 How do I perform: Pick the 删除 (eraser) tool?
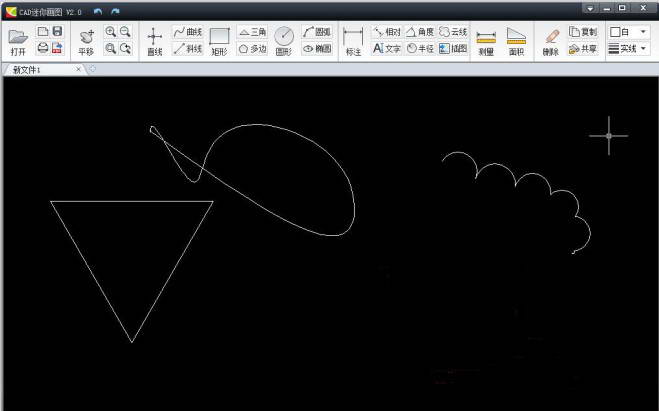click(551, 41)
